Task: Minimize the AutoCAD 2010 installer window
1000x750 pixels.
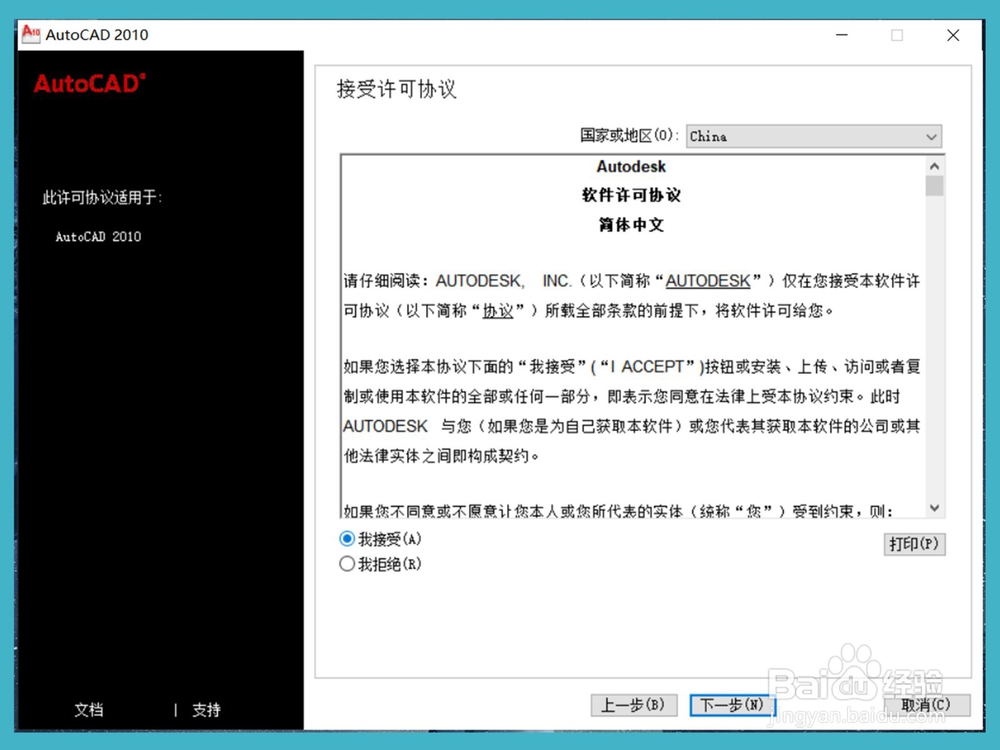Action: 842,35
